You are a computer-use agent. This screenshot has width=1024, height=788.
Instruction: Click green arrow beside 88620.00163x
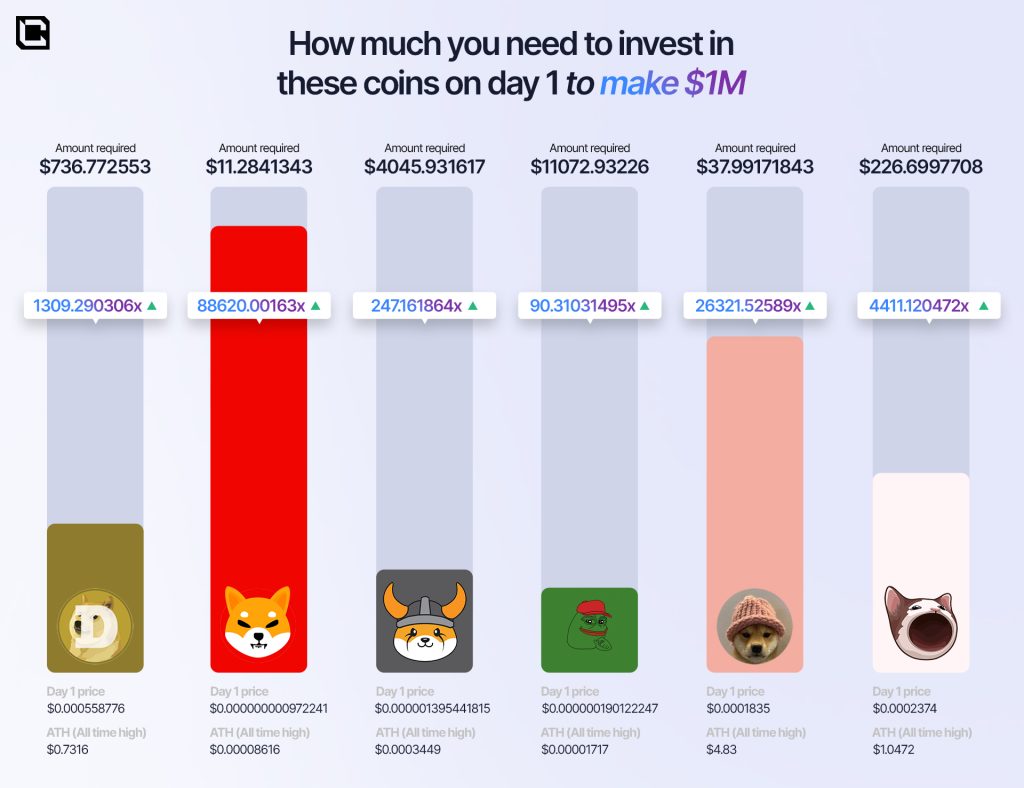(316, 306)
